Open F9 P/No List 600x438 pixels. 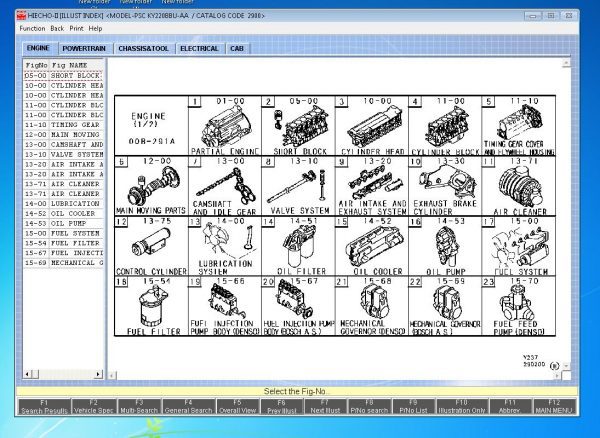(413, 407)
